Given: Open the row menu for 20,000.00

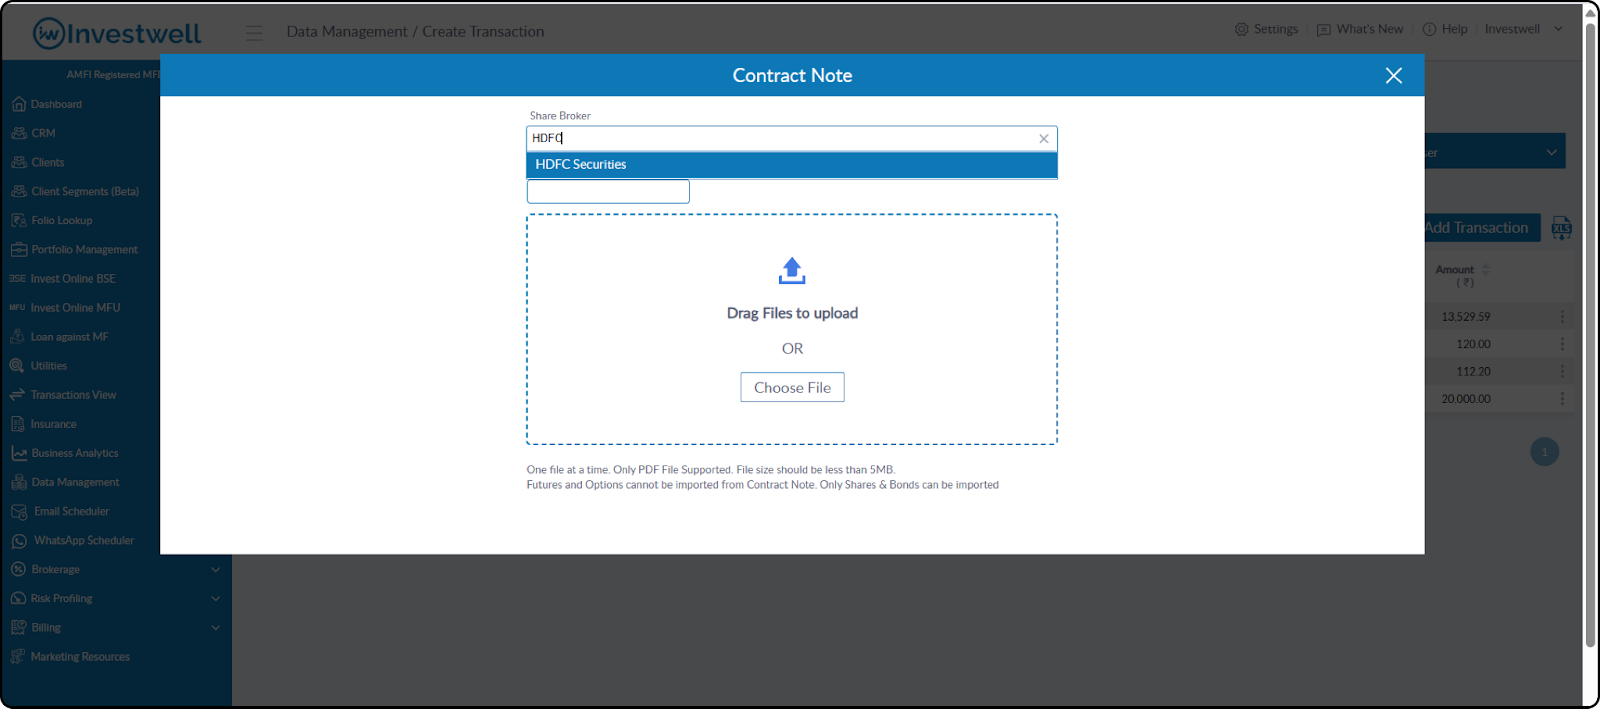Looking at the screenshot, I should [x=1562, y=398].
